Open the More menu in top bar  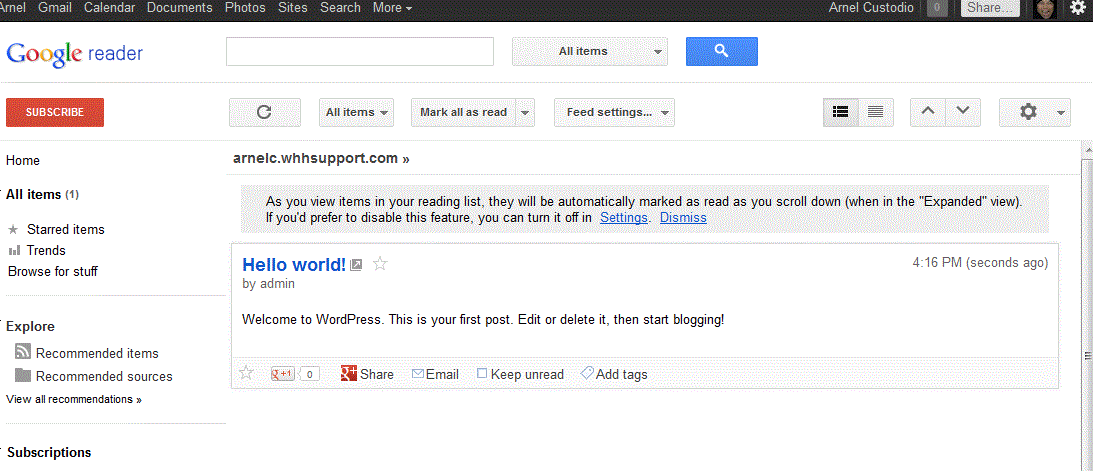pos(392,8)
